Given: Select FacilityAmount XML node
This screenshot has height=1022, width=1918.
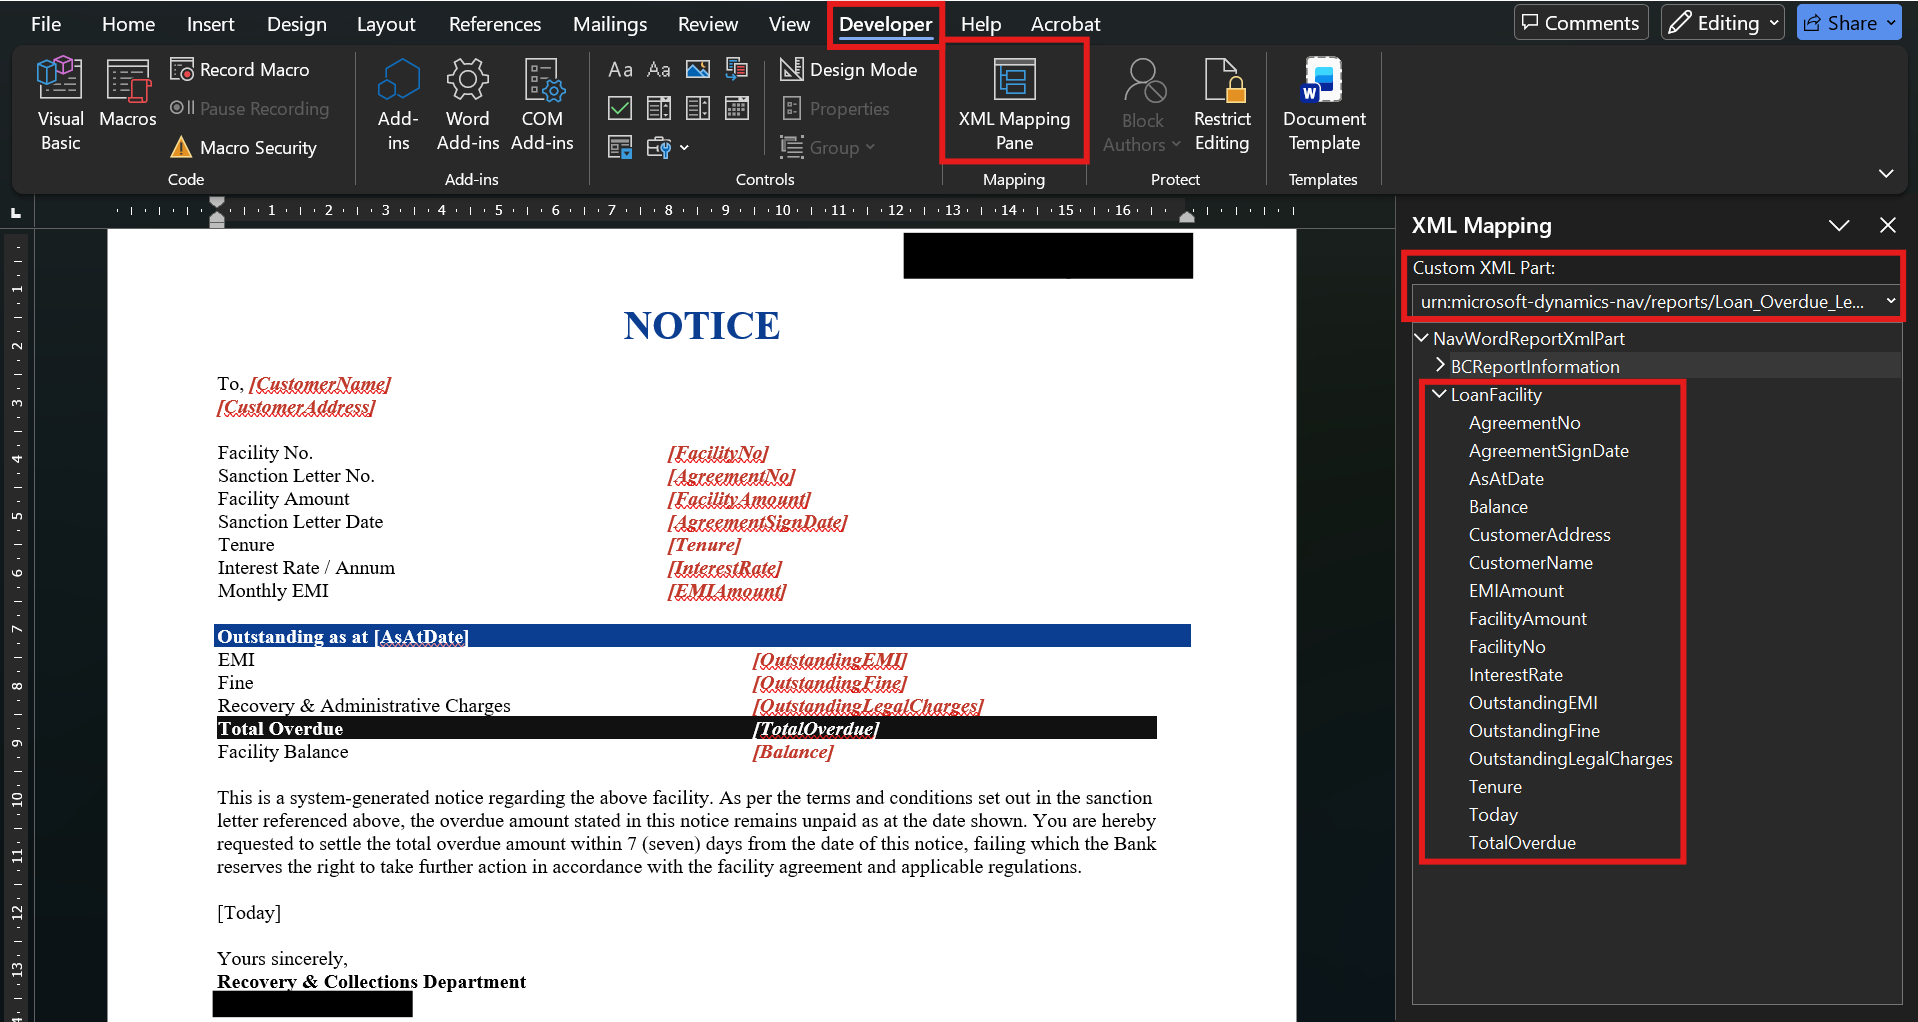Looking at the screenshot, I should coord(1527,619).
